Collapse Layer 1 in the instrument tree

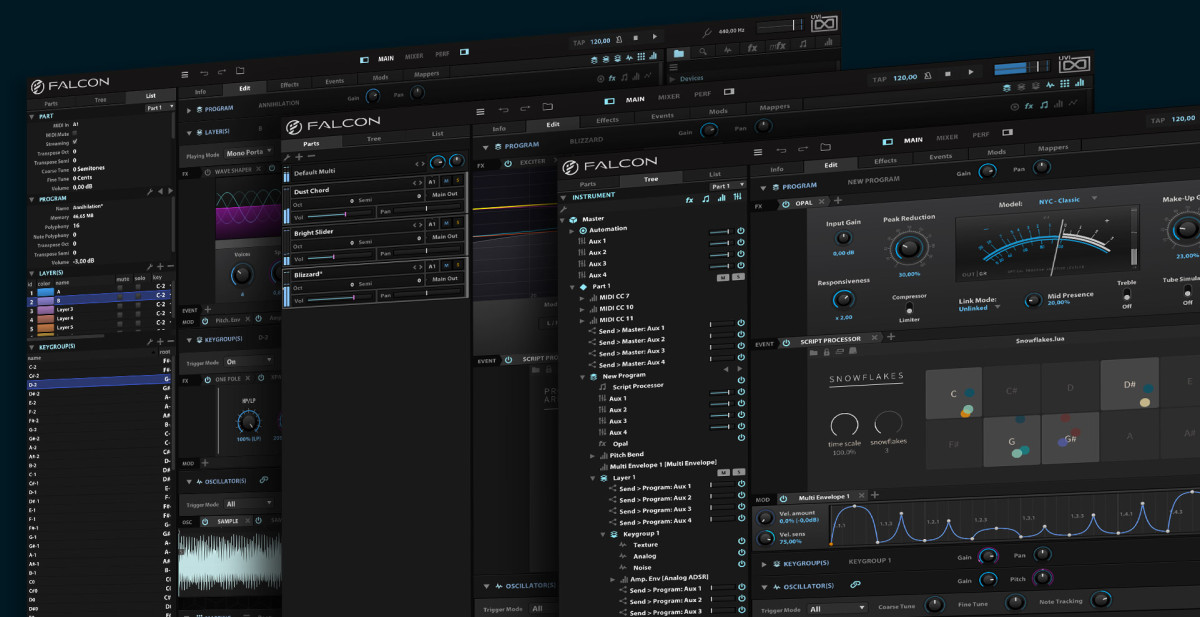tap(593, 478)
